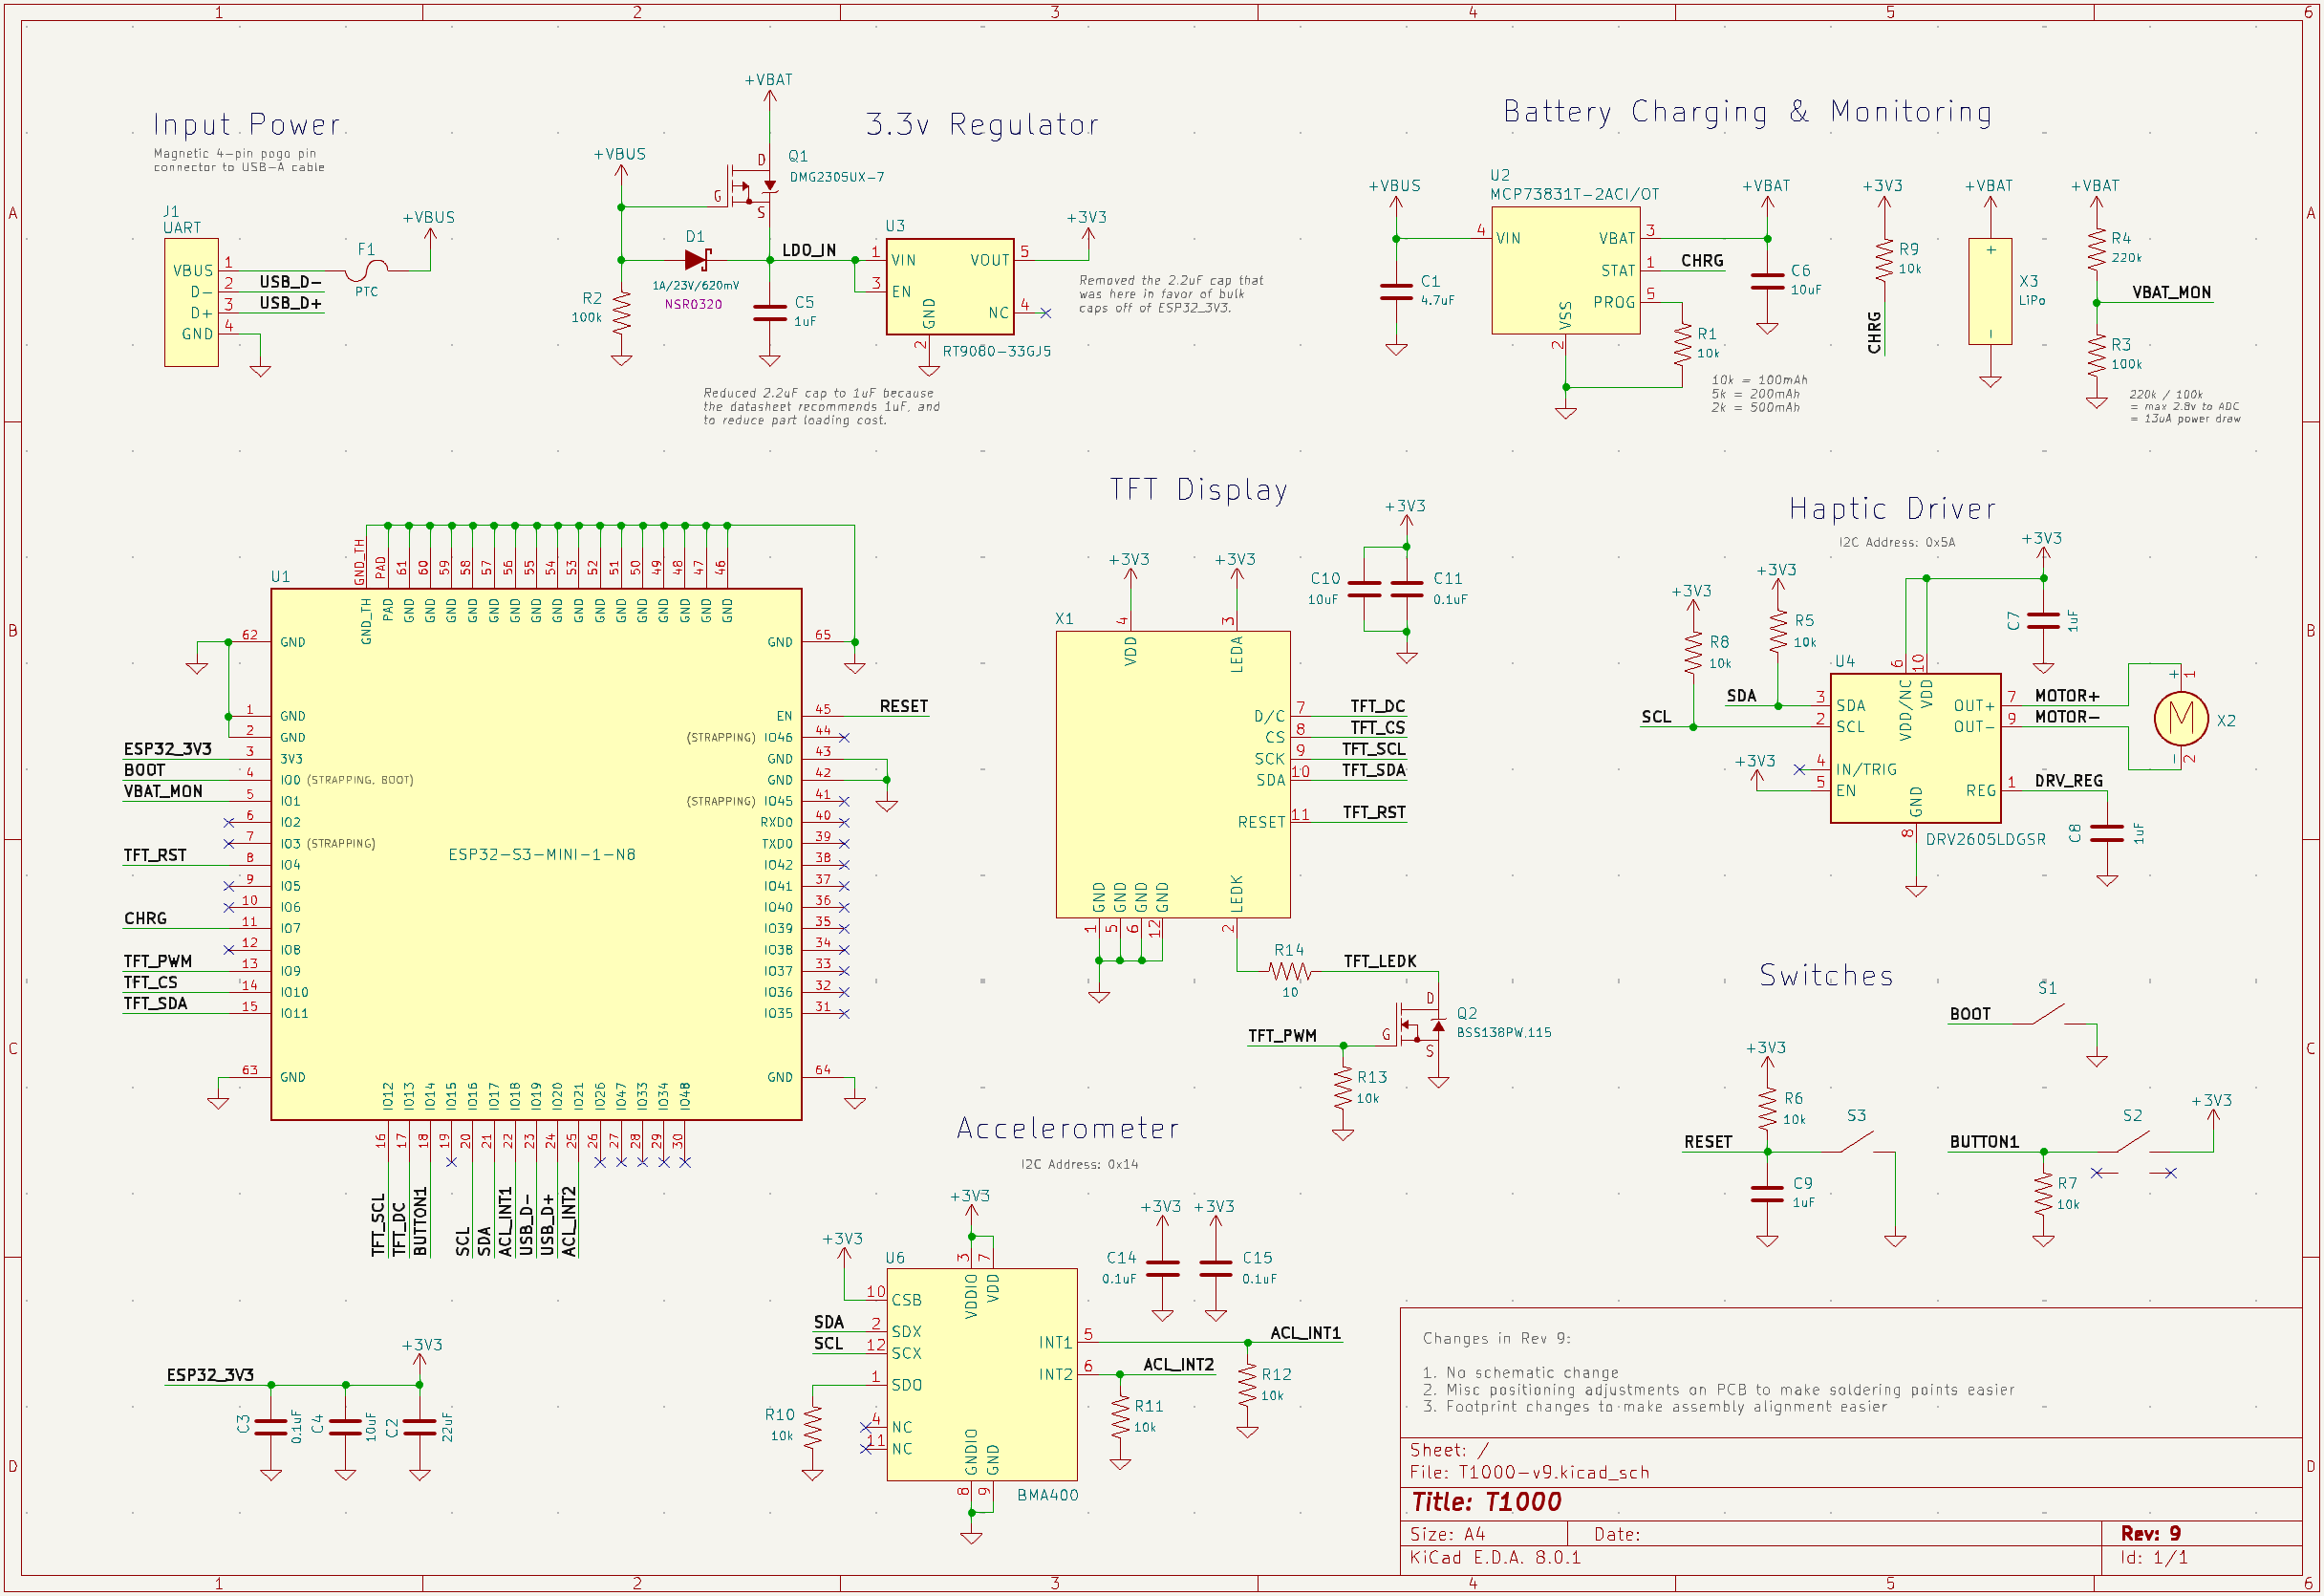Select the Q2 BSS138PW MOSFET symbol

point(1420,1025)
